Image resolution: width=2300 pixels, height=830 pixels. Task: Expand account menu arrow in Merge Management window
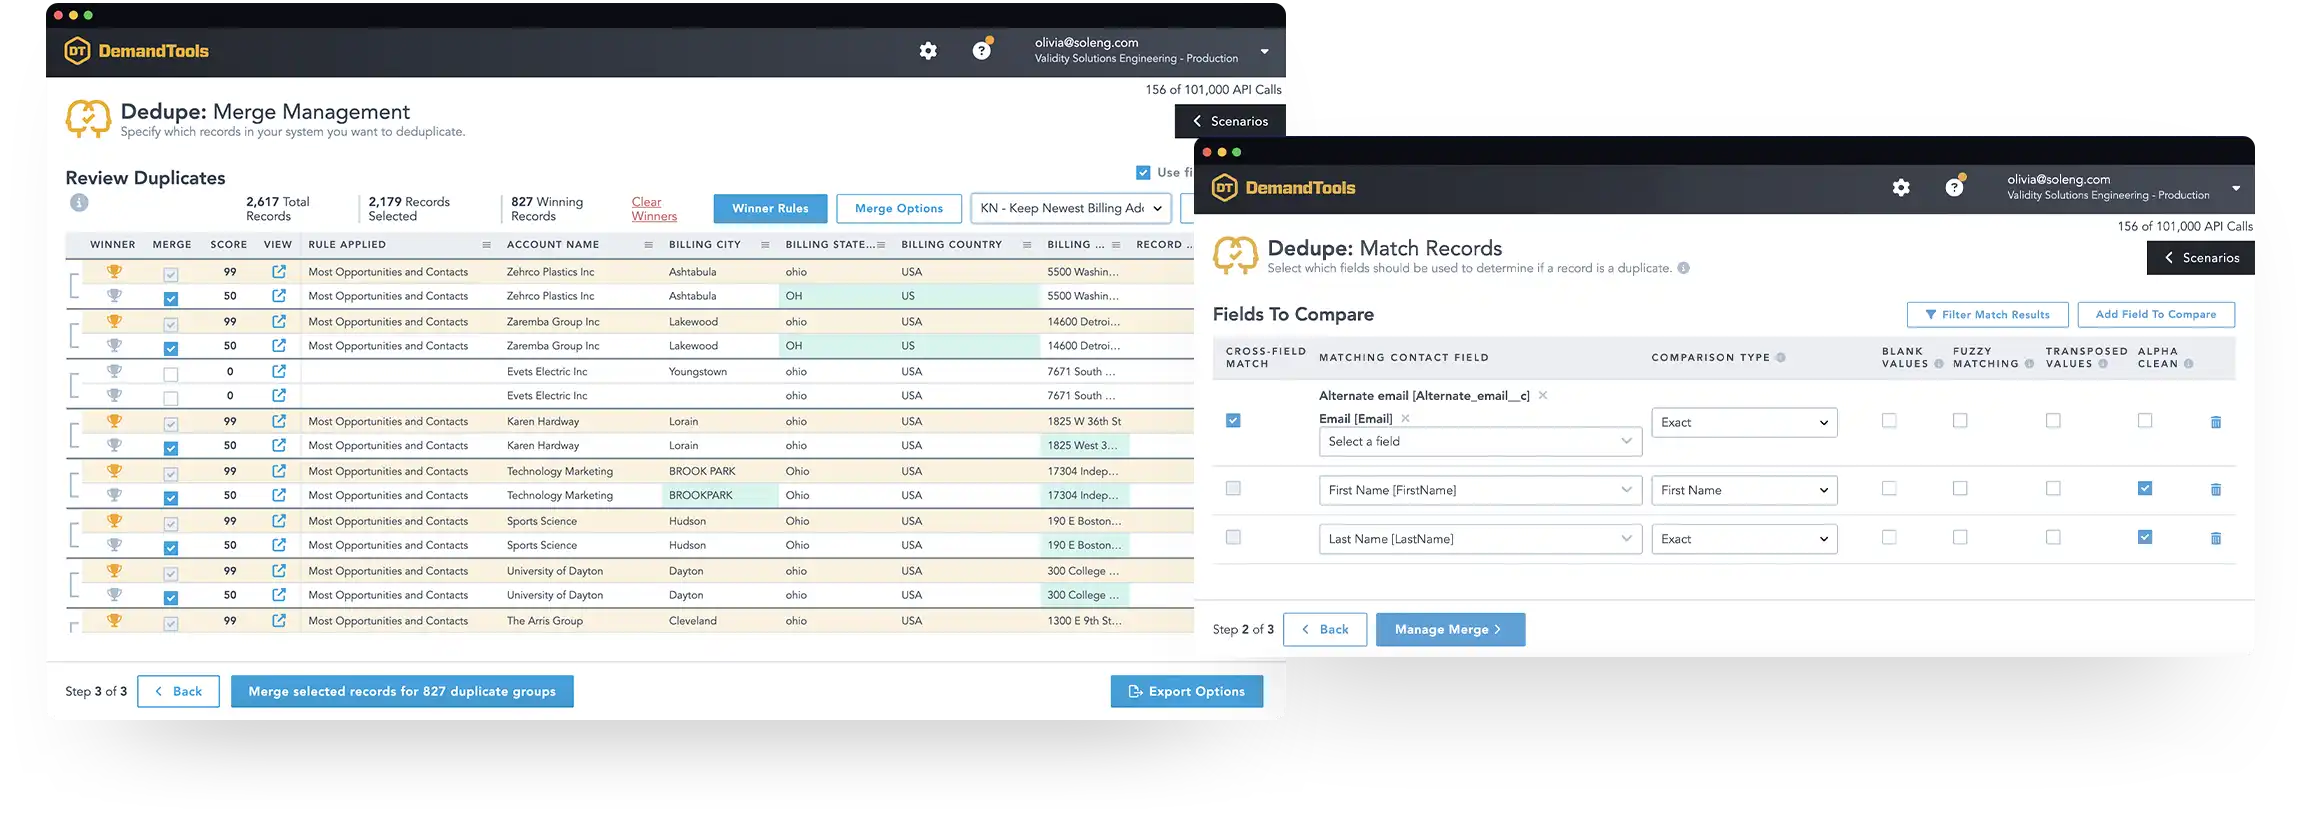click(x=1264, y=51)
